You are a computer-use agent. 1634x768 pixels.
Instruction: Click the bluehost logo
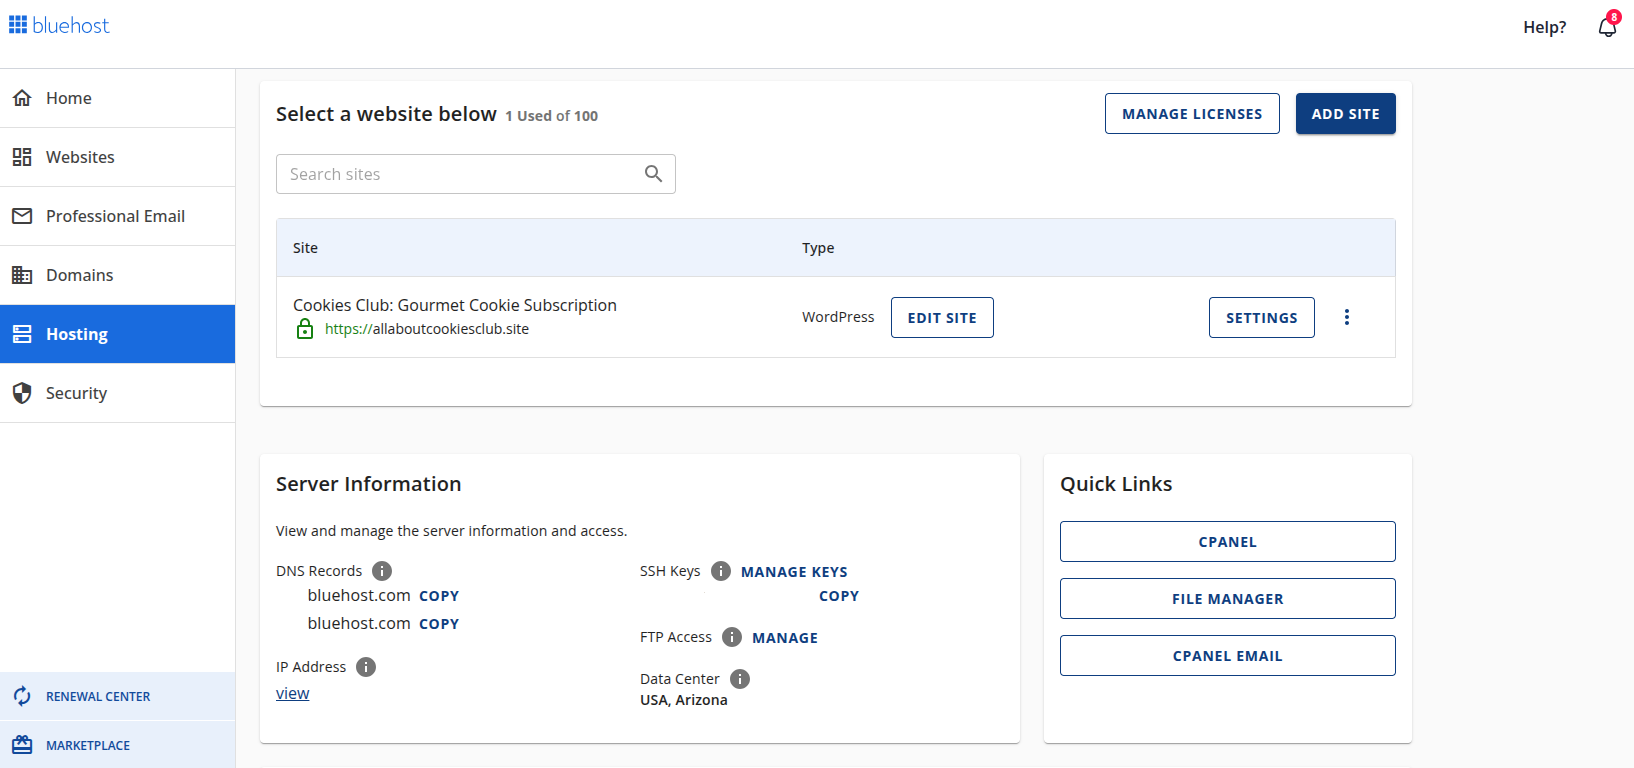pyautogui.click(x=60, y=26)
